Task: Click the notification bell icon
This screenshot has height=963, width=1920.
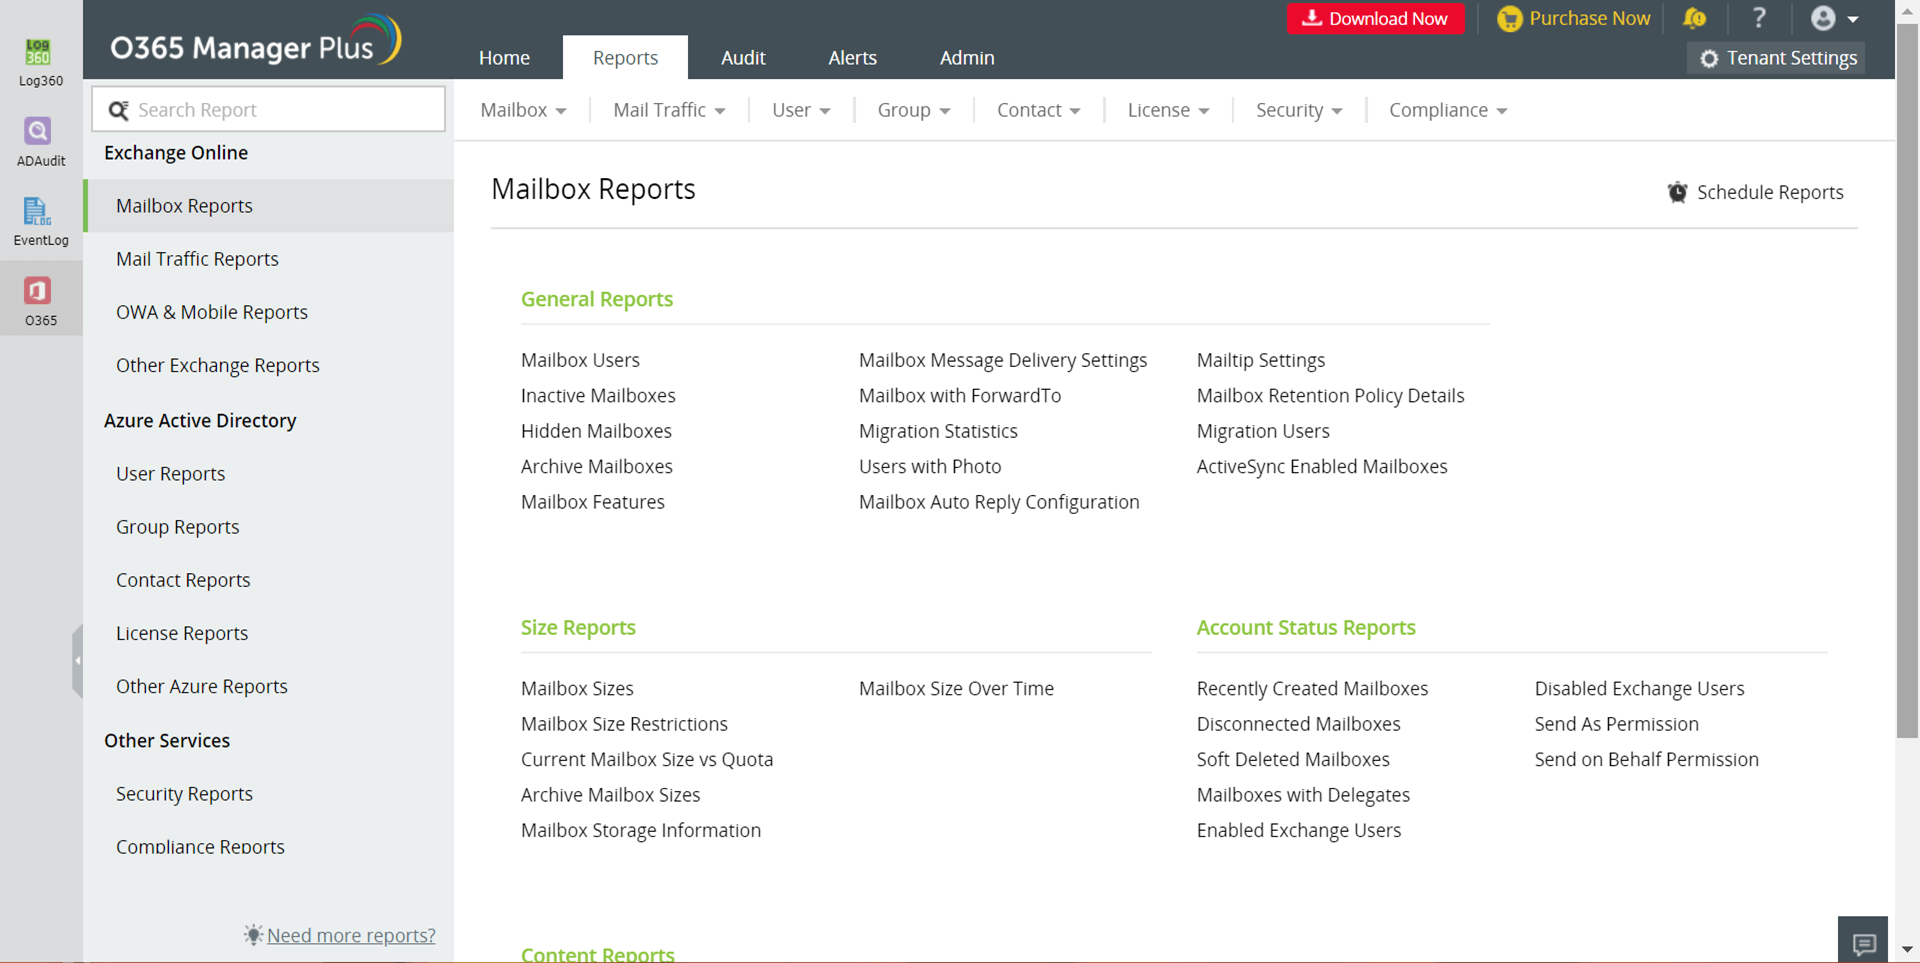Action: (1694, 18)
